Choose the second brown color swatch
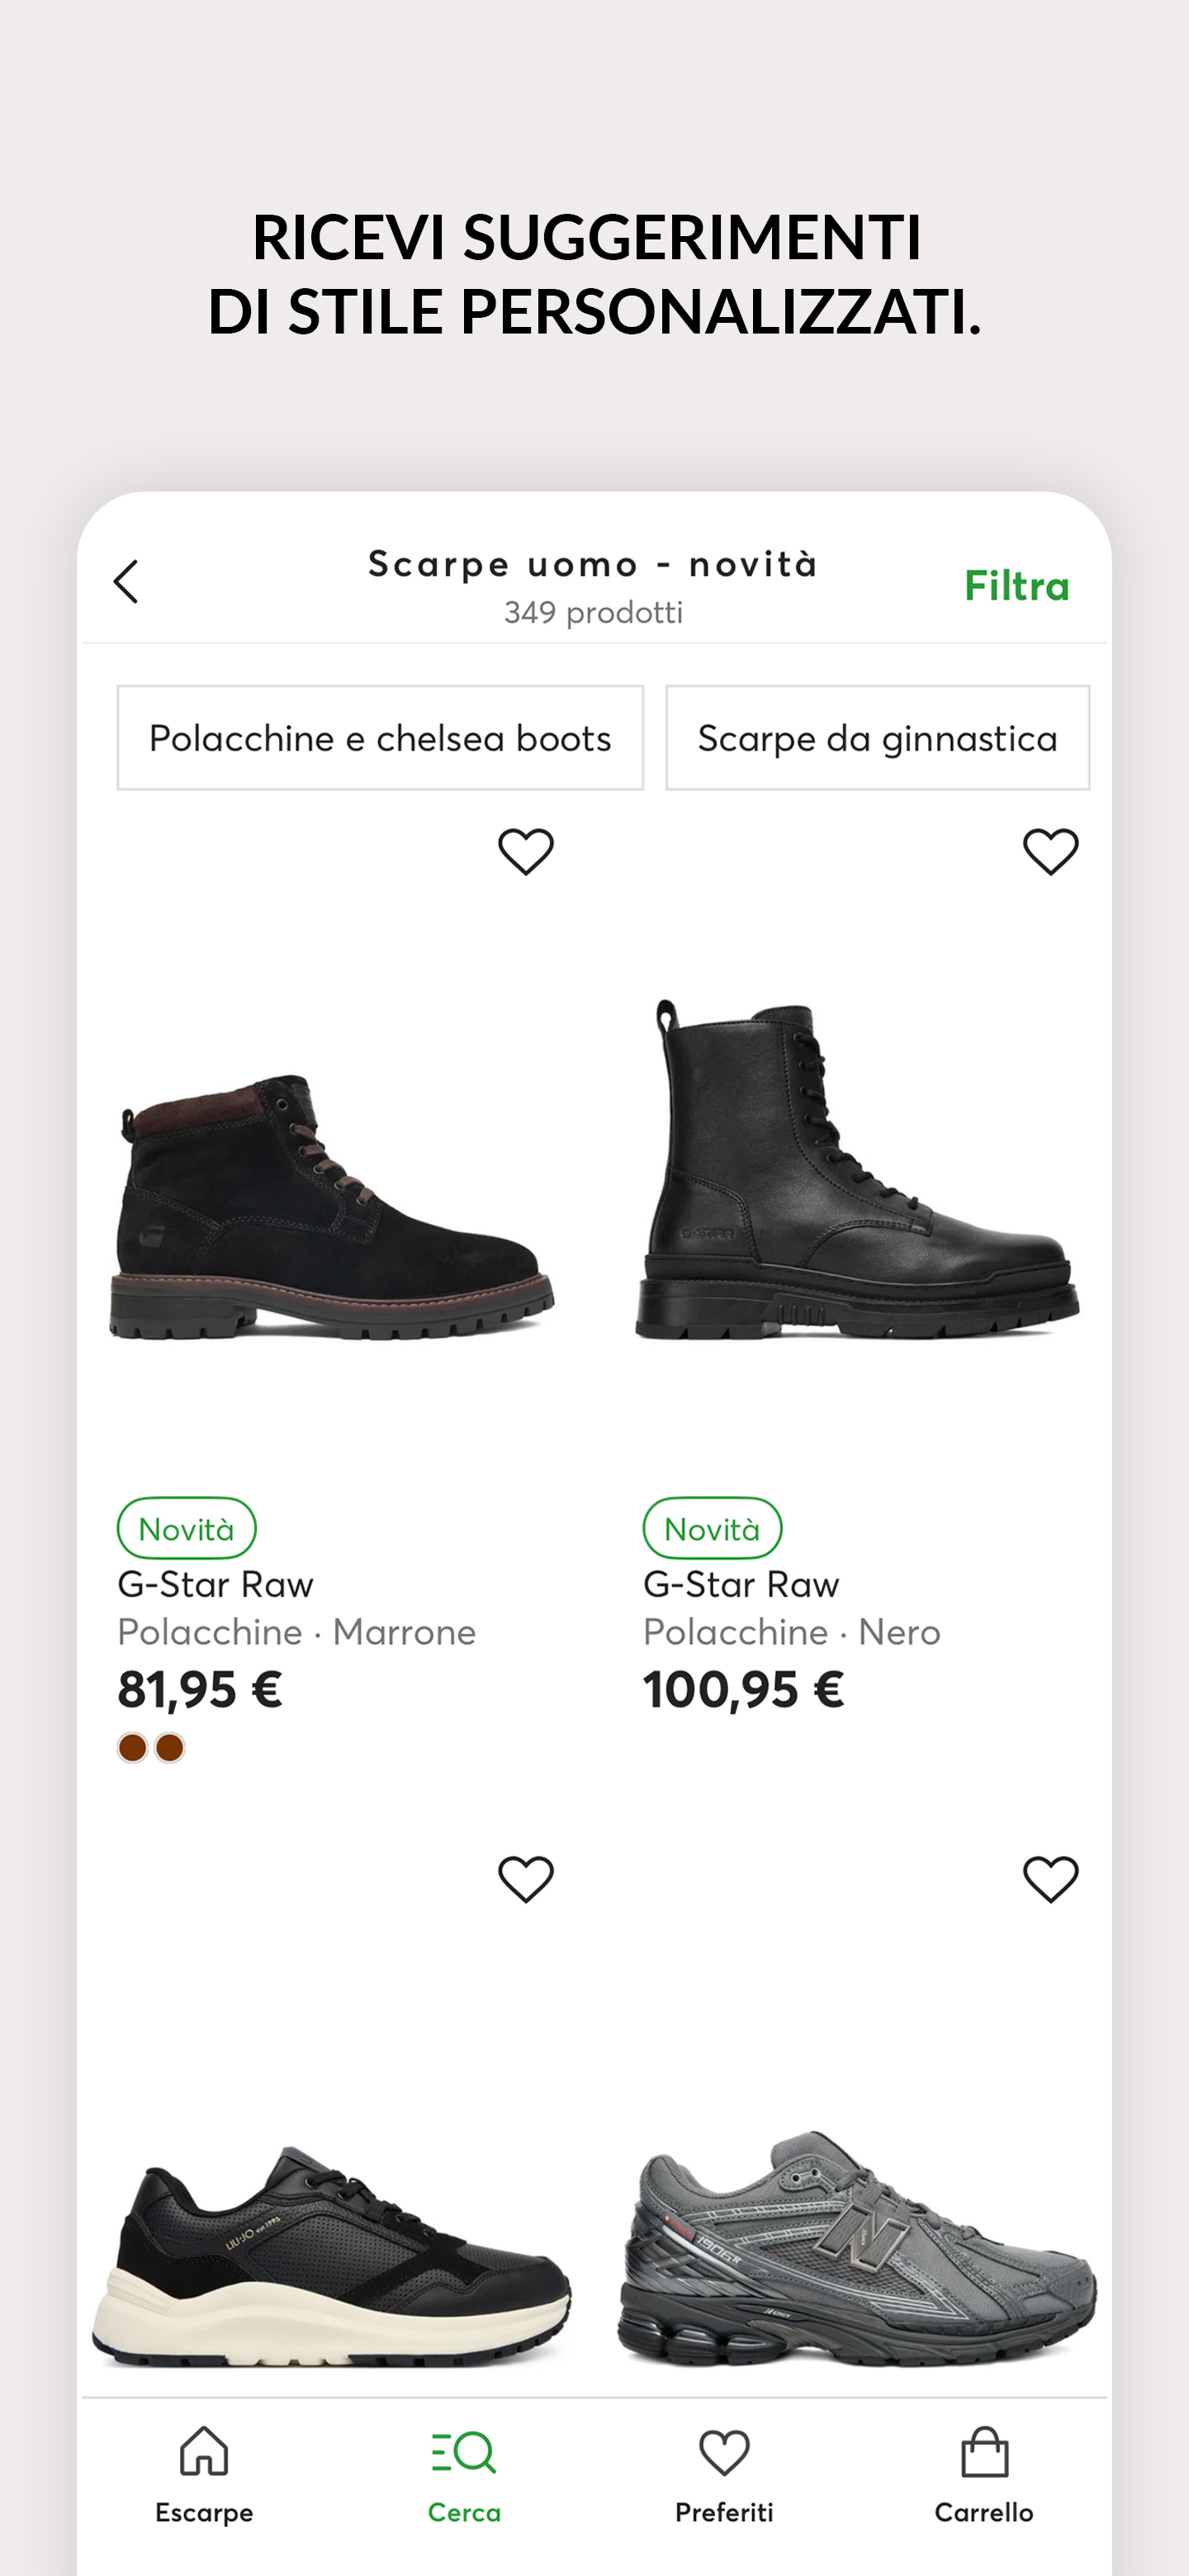The height and width of the screenshot is (2576, 1189). point(170,1747)
